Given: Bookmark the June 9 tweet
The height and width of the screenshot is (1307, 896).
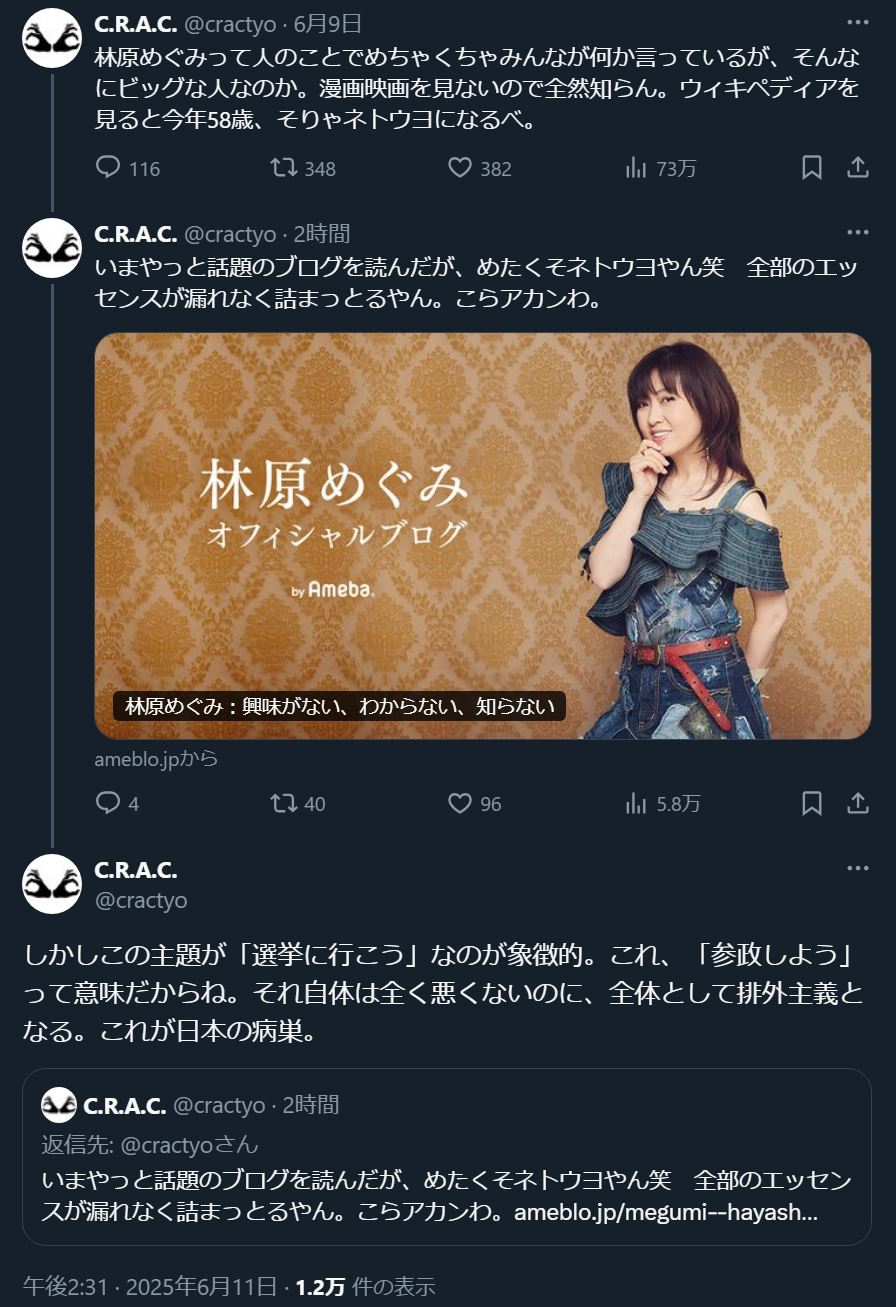Looking at the screenshot, I should click(x=812, y=168).
